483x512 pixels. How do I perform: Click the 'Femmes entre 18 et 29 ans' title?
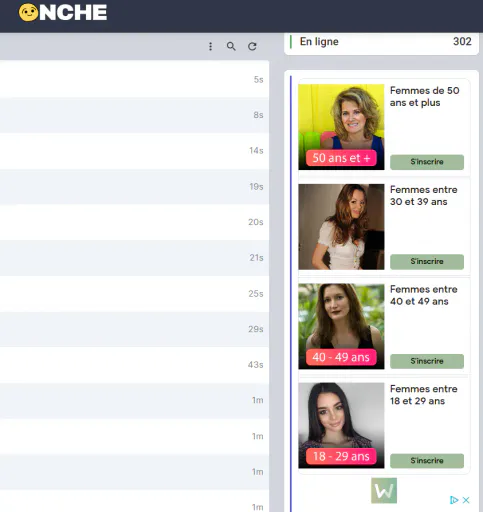(424, 395)
